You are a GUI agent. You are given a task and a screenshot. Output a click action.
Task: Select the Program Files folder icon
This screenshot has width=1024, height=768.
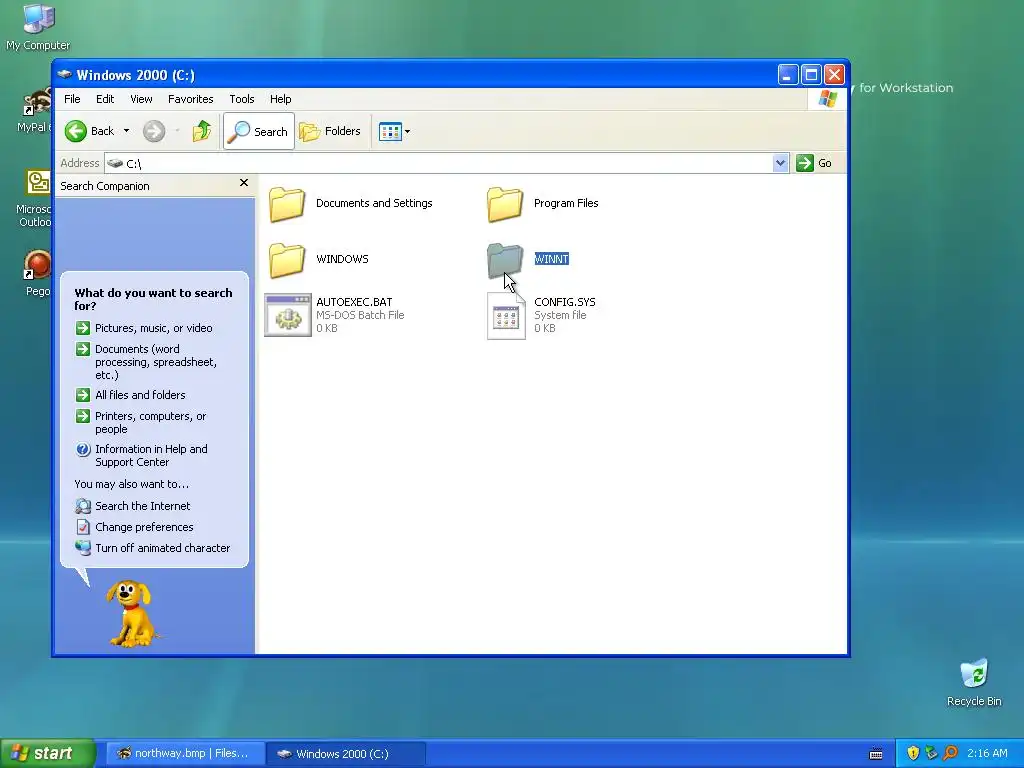point(505,203)
